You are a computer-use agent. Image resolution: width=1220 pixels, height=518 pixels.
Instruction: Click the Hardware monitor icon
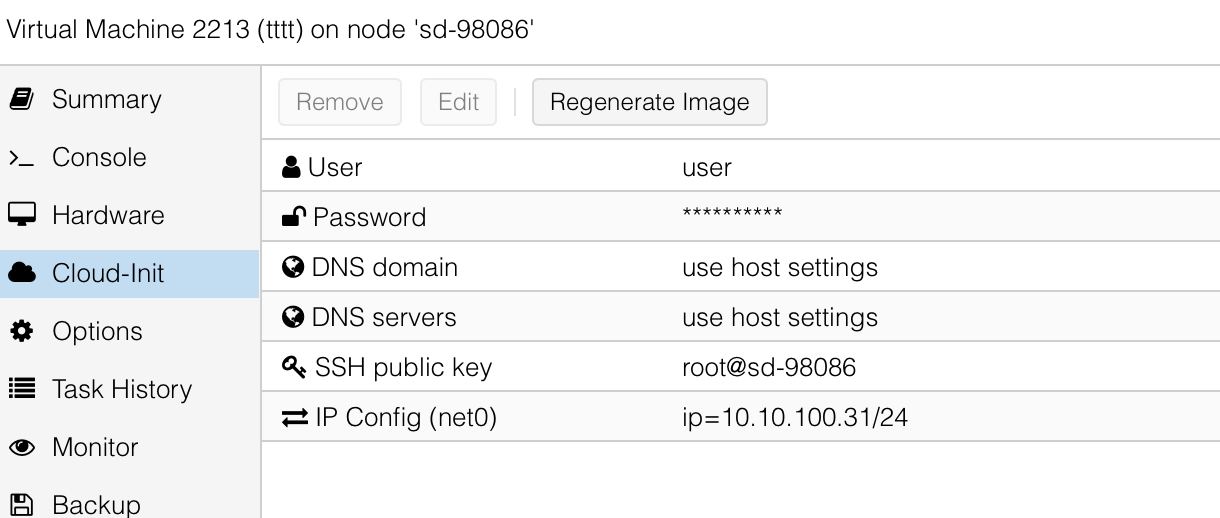[x=22, y=215]
